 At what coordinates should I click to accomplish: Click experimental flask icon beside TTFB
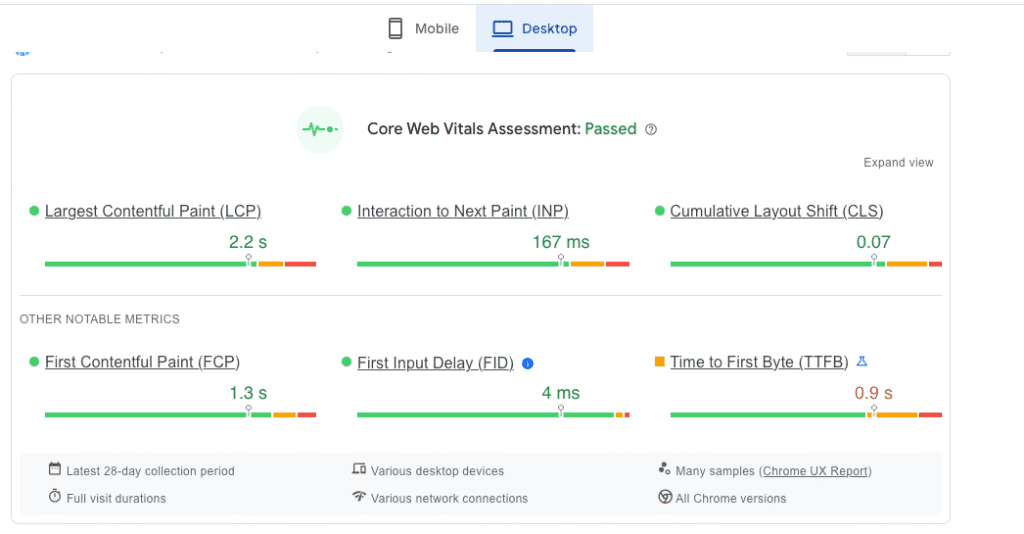pyautogui.click(x=862, y=362)
